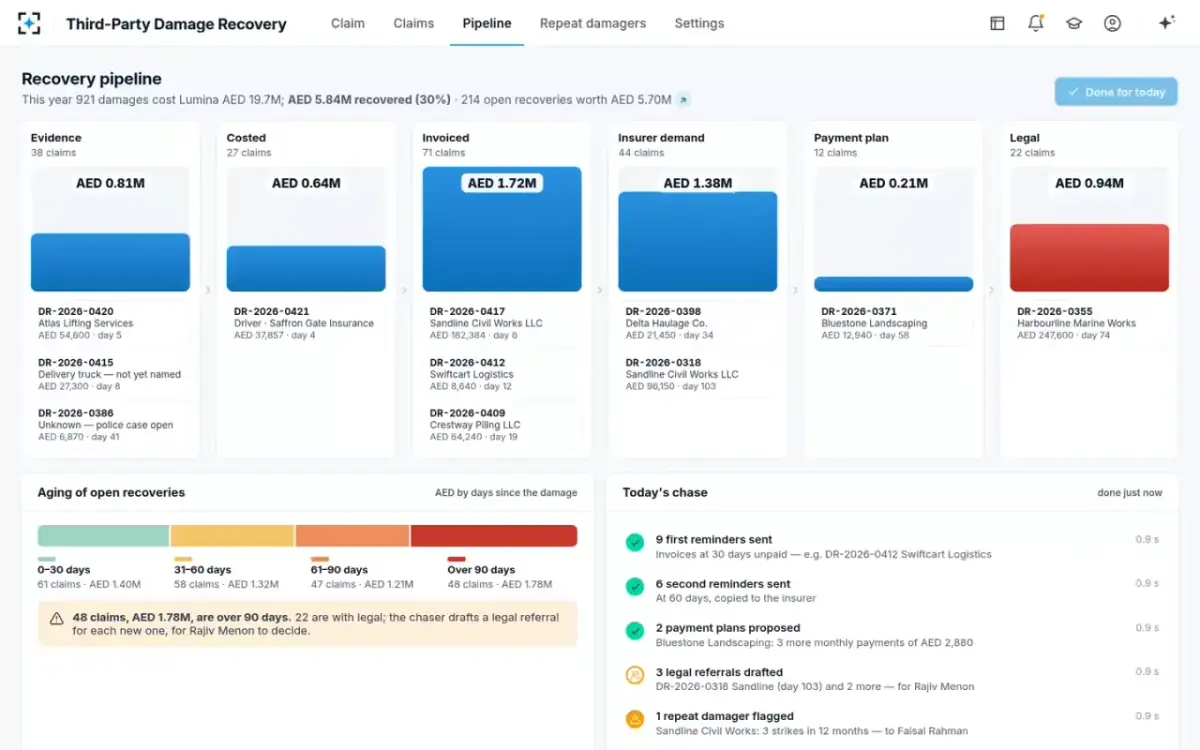Click '31–60 days' legend label

pyautogui.click(x=203, y=570)
